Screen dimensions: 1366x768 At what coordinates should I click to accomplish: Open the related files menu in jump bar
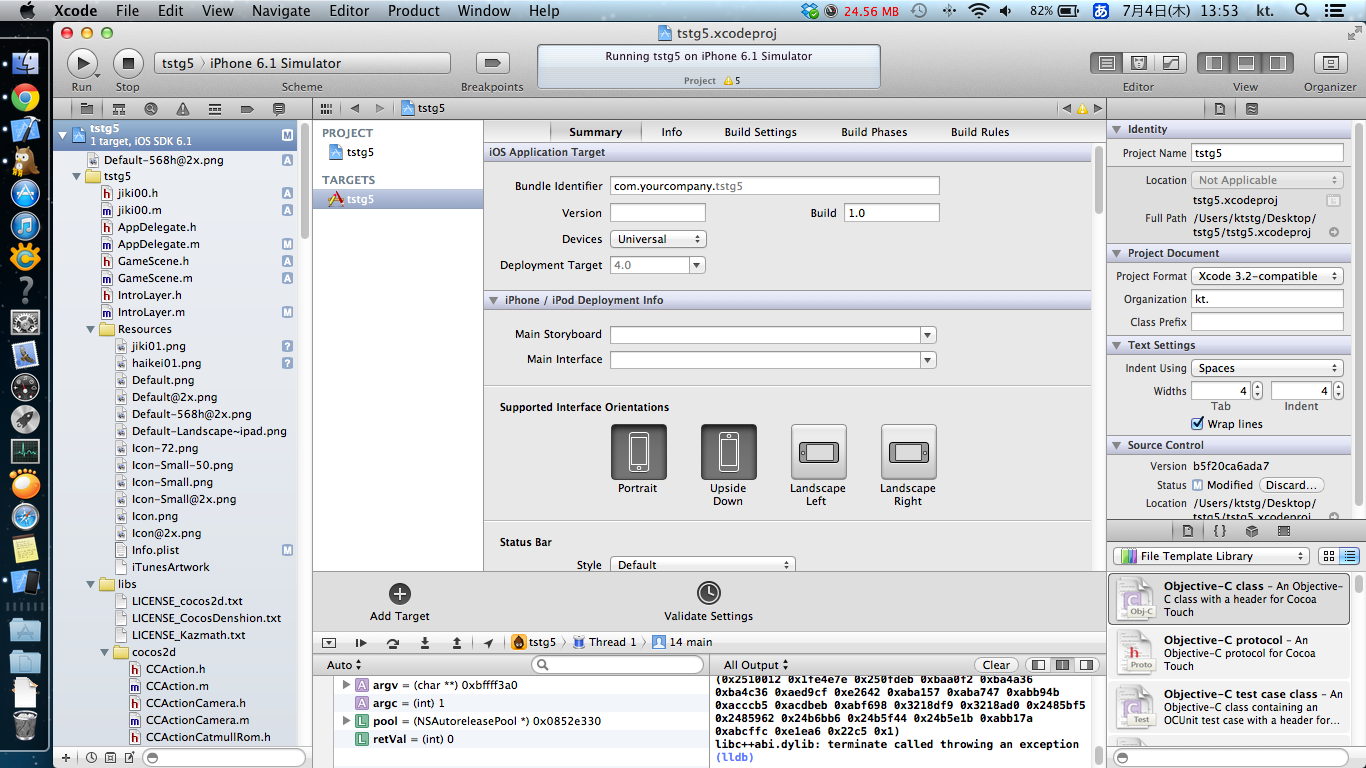tap(324, 108)
